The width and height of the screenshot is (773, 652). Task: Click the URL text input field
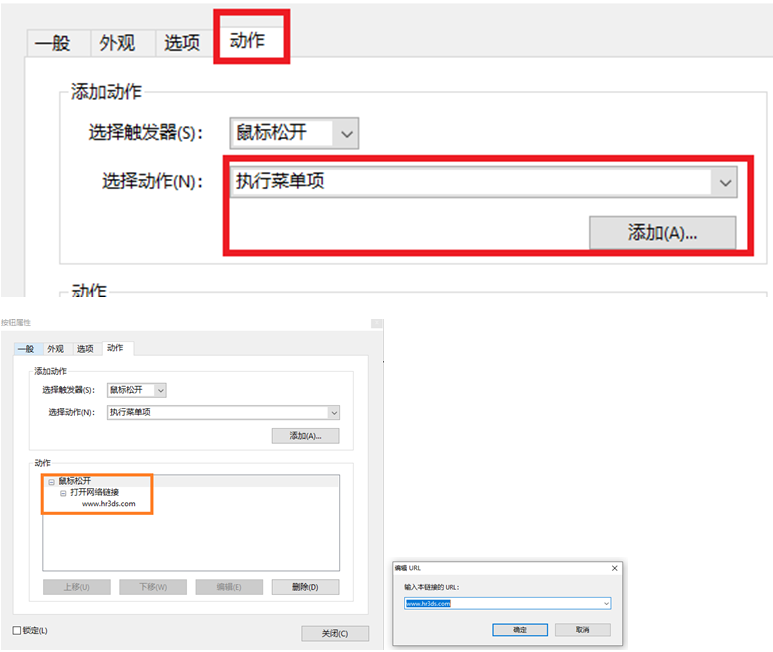coord(500,604)
